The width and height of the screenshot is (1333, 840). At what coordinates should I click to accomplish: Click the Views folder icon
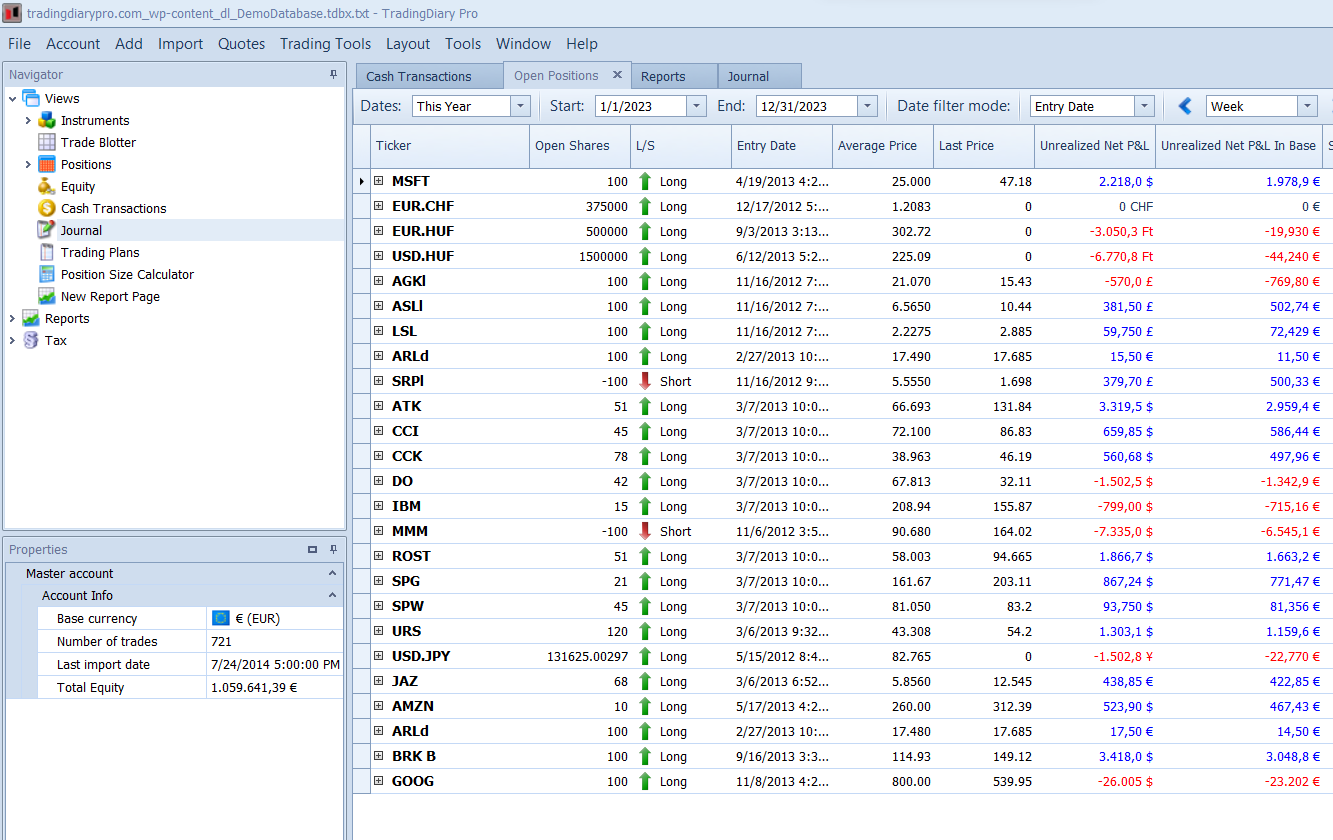click(x=30, y=98)
